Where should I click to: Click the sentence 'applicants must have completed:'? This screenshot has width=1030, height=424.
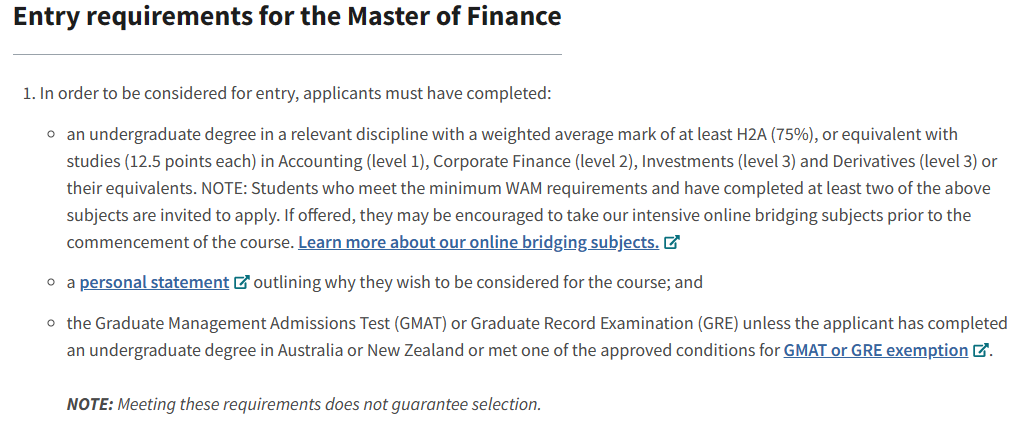tap(427, 94)
